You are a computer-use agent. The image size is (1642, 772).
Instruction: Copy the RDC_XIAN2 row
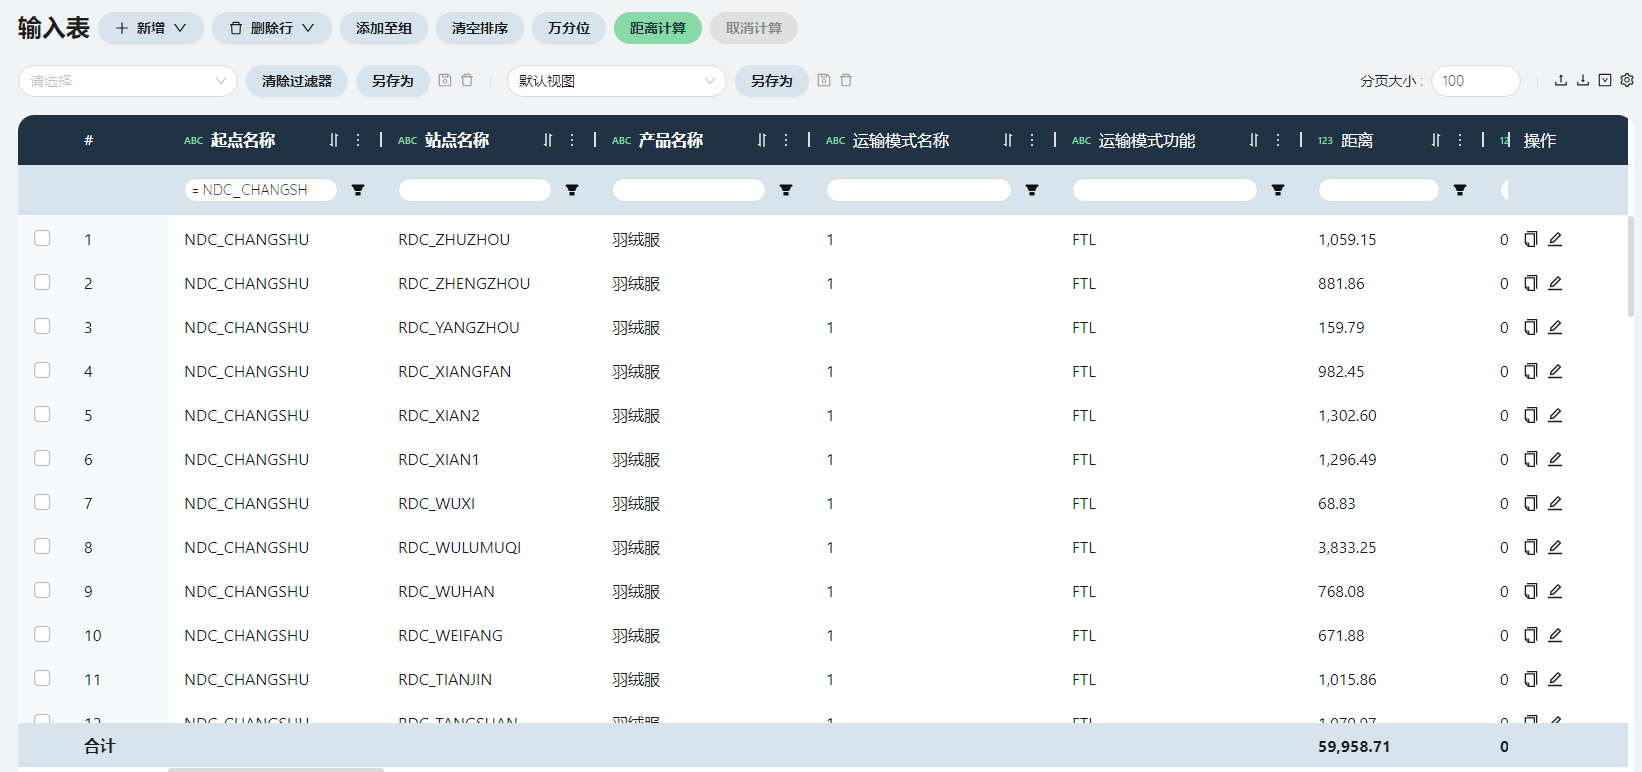pos(1530,415)
